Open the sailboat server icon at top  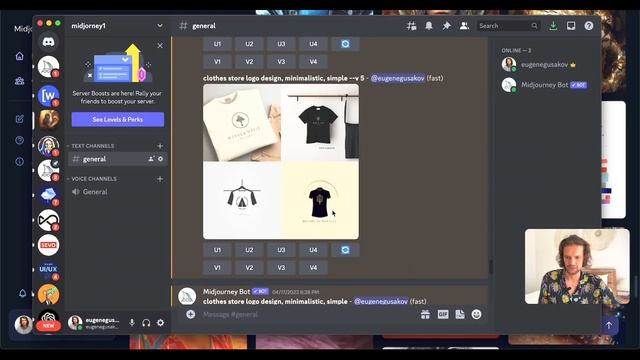[x=48, y=67]
